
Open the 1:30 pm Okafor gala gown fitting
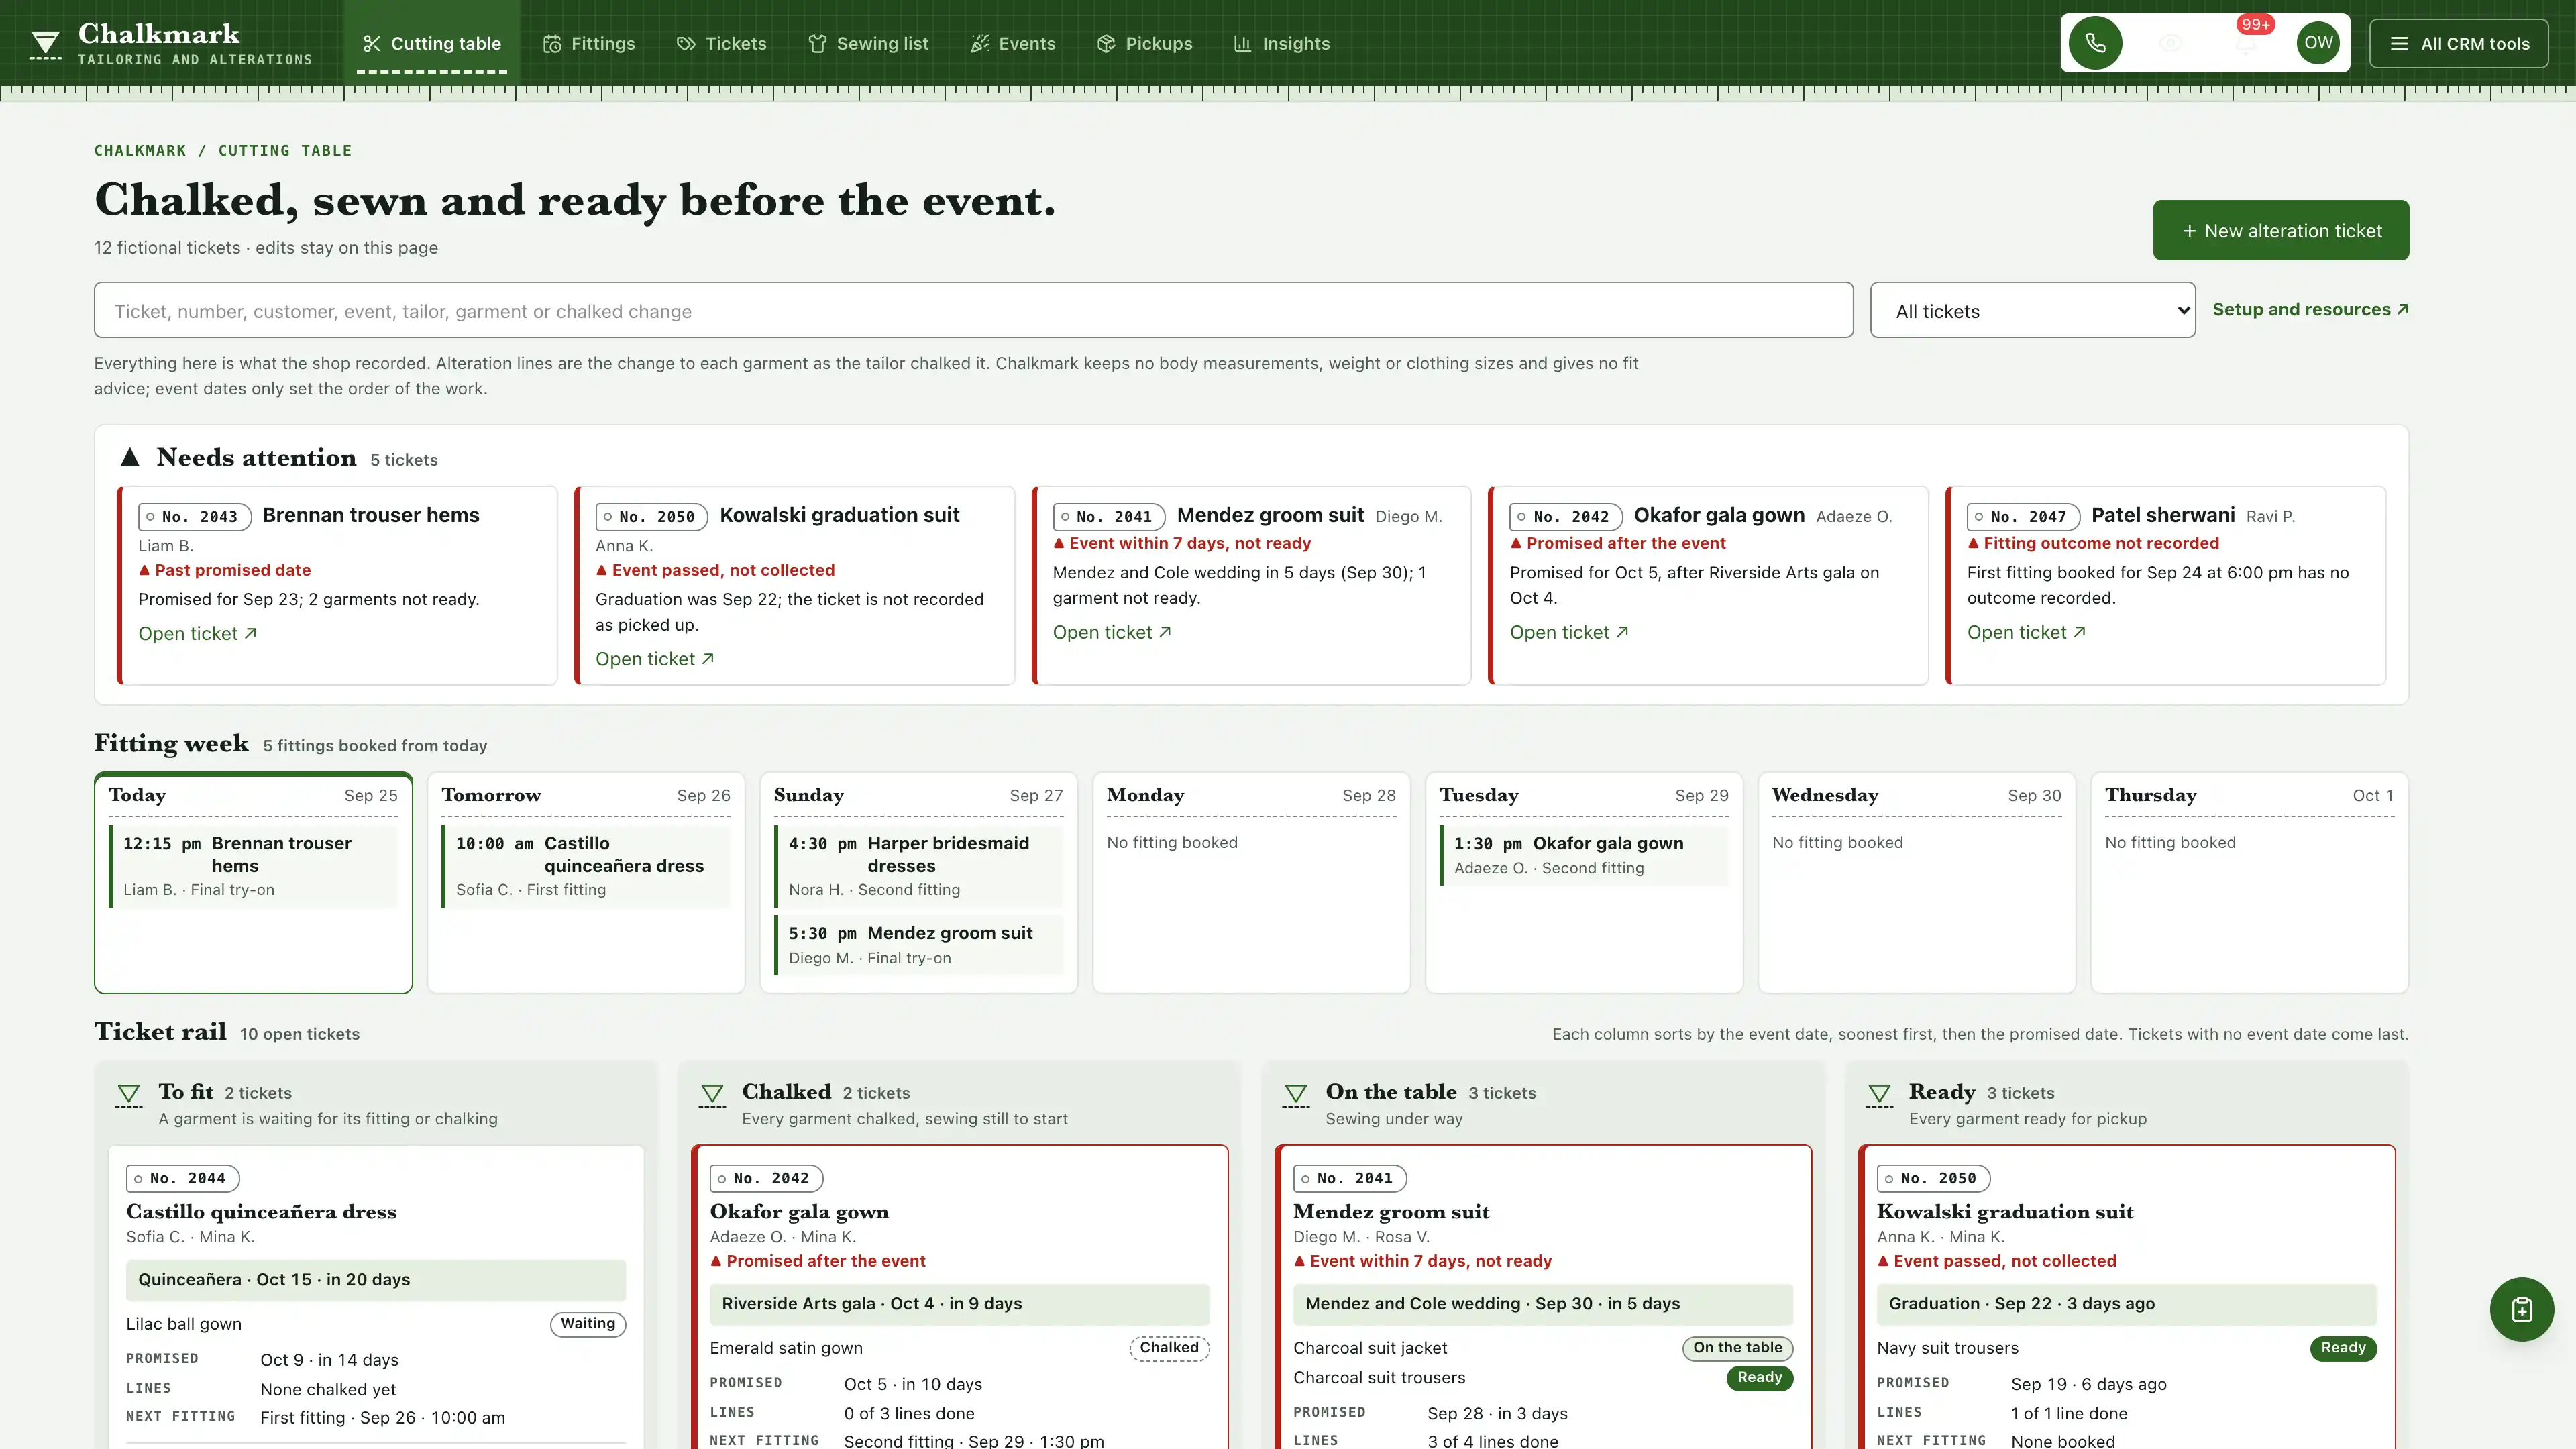click(1584, 855)
